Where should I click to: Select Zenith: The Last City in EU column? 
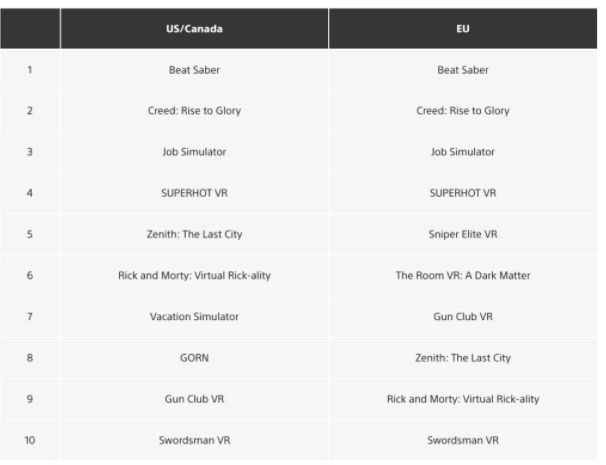462,357
